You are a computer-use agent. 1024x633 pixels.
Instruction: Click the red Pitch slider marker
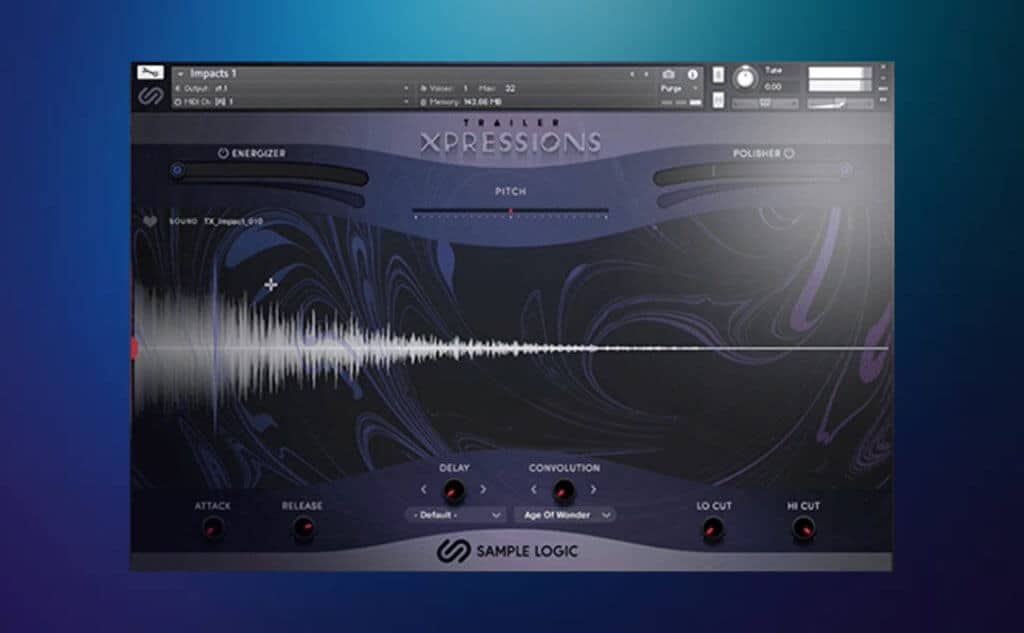point(511,212)
